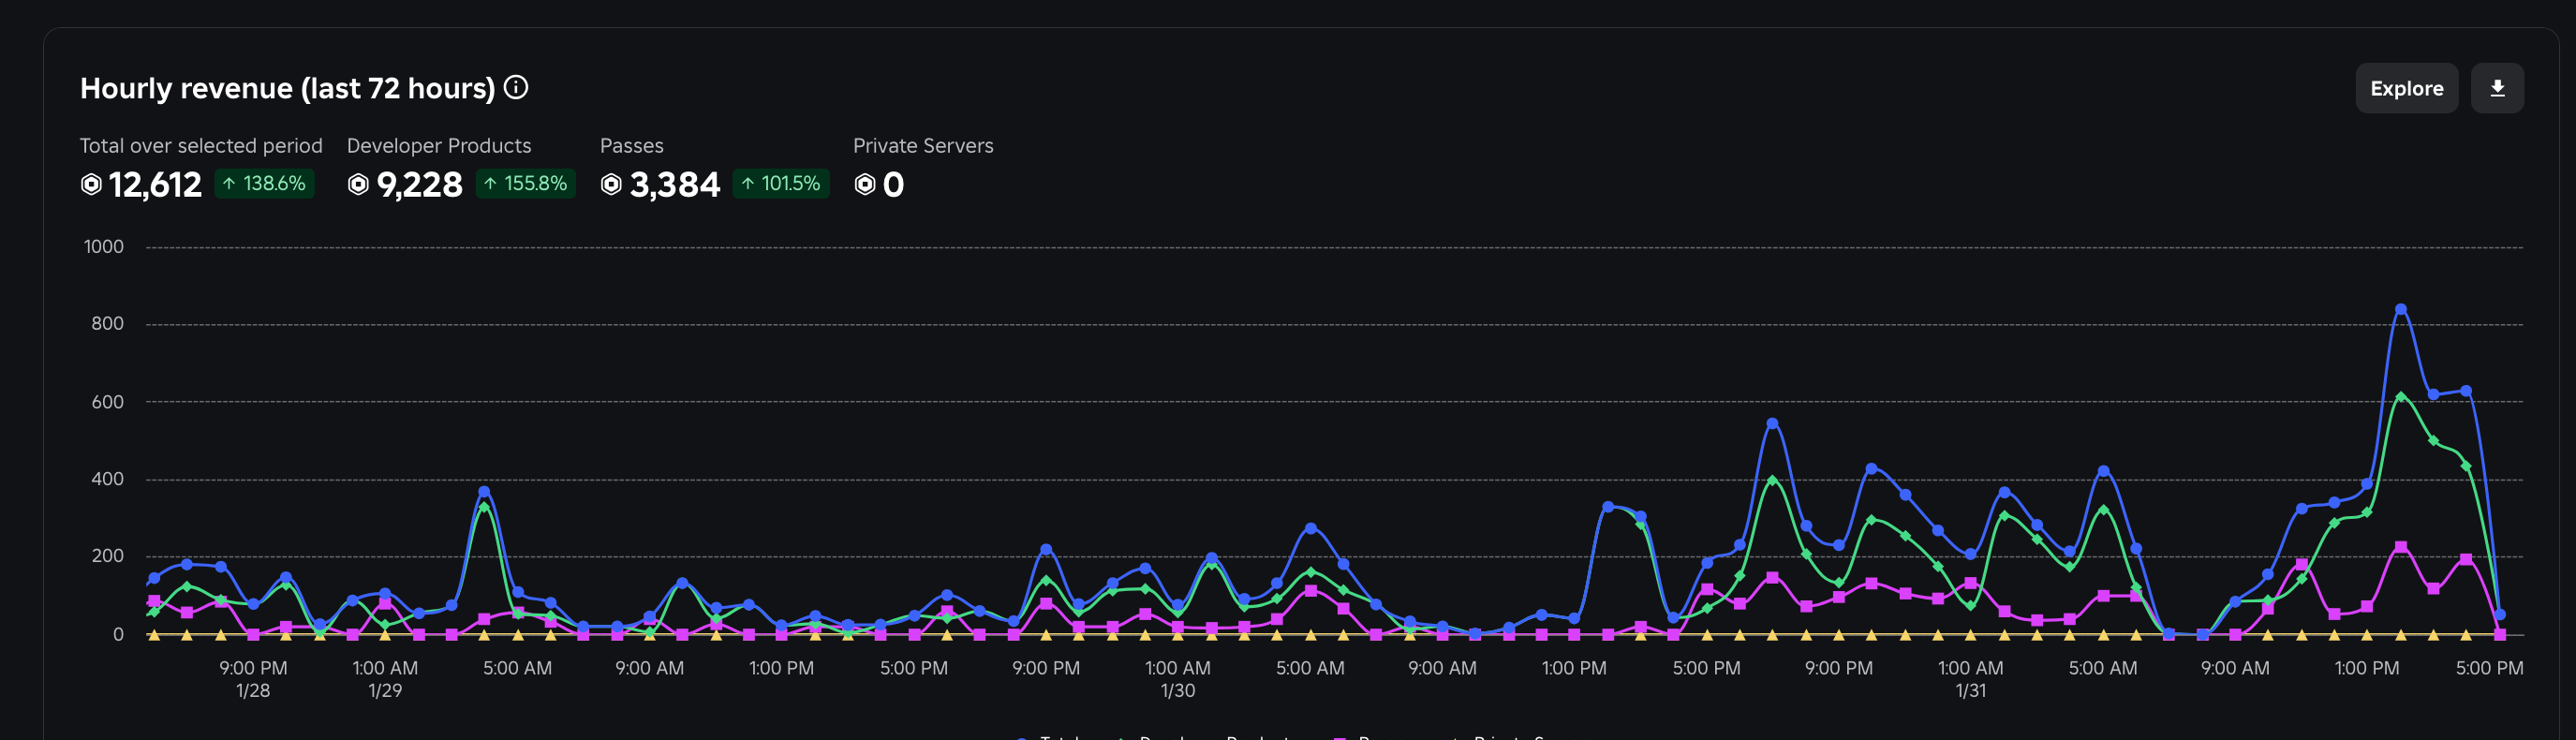This screenshot has height=740, width=2576.
Task: Click the Developer Products stat label
Action: point(439,146)
